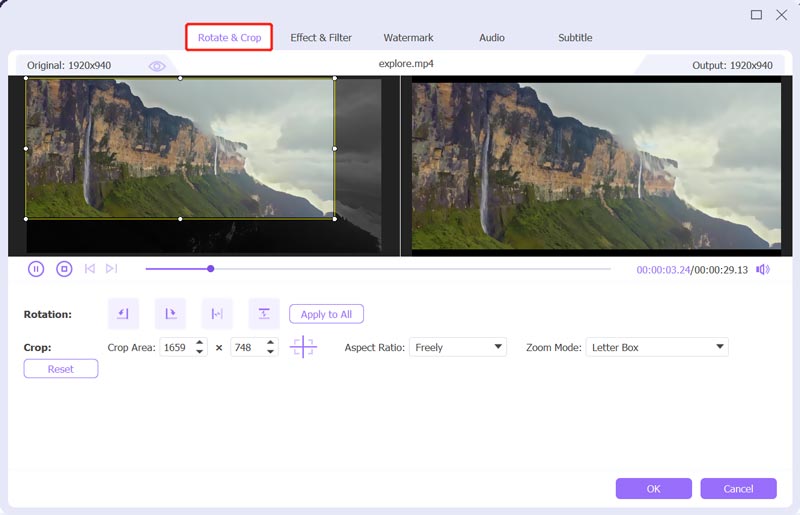Close the editing window
Screen dimensions: 800x515
[781, 15]
